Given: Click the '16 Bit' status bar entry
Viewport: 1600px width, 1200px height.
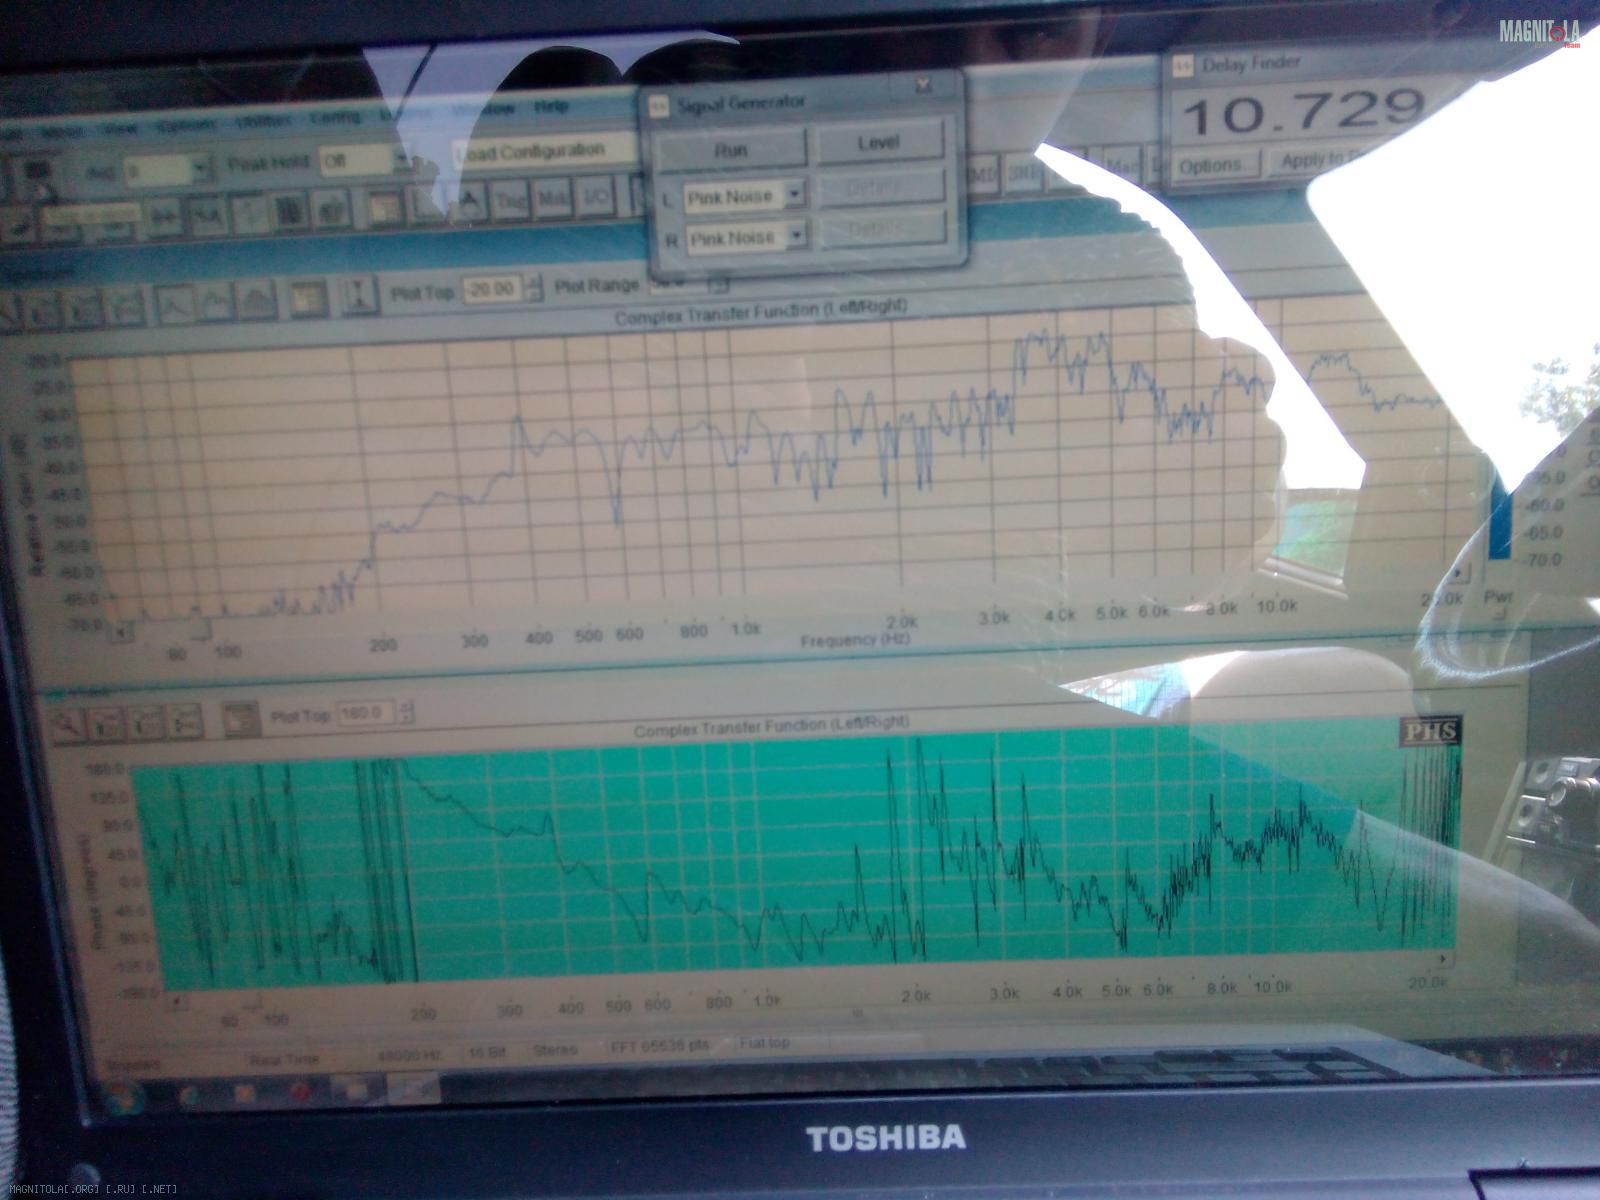Looking at the screenshot, I should [486, 1053].
